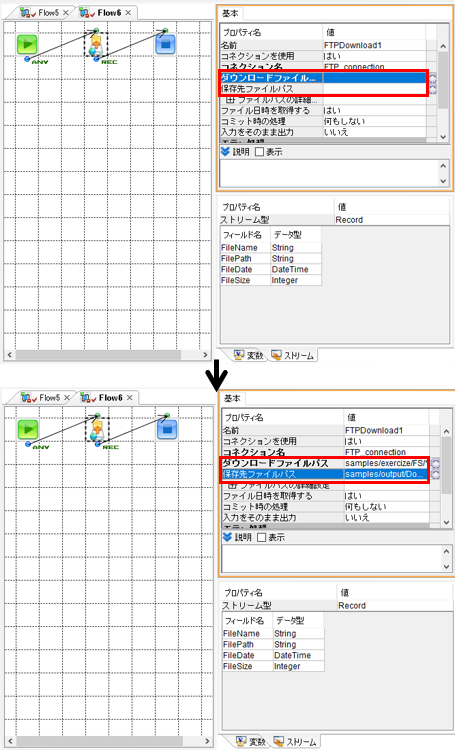The width and height of the screenshot is (455, 750).
Task: Switch to the Flow5 tab in upper editor
Action: point(48,13)
